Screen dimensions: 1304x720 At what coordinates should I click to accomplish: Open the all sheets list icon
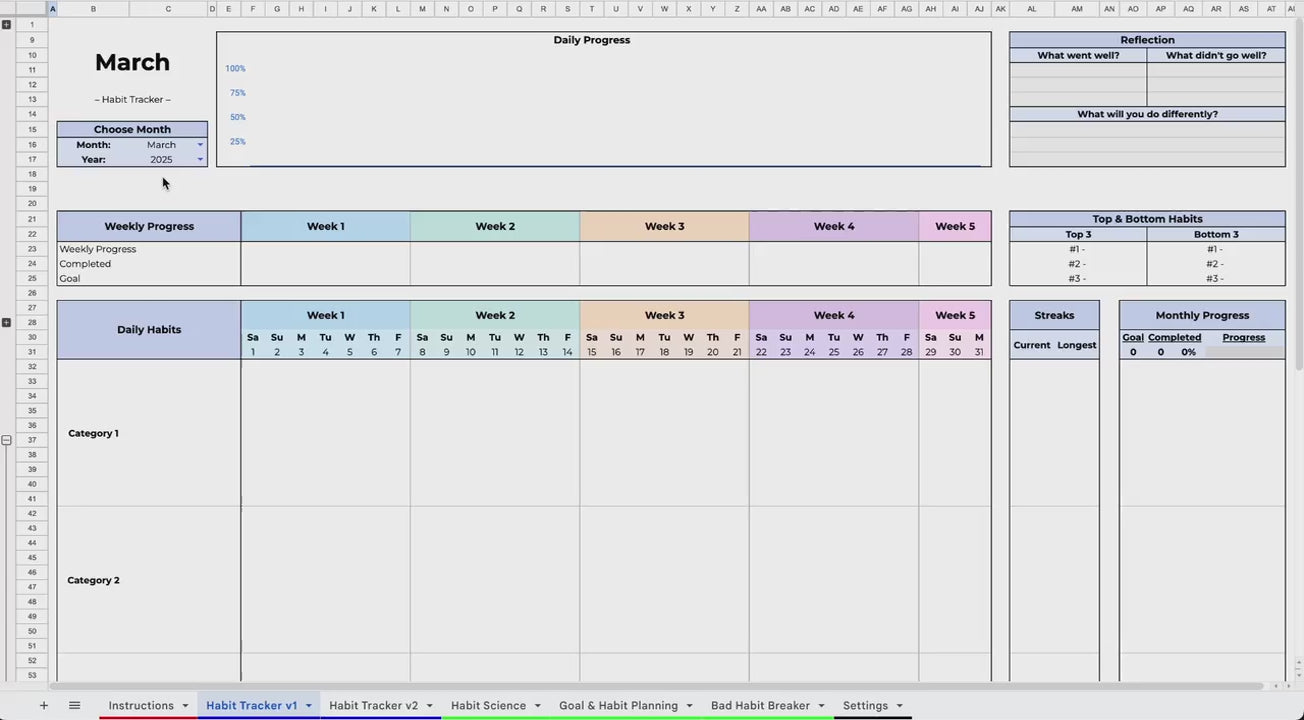(x=74, y=705)
